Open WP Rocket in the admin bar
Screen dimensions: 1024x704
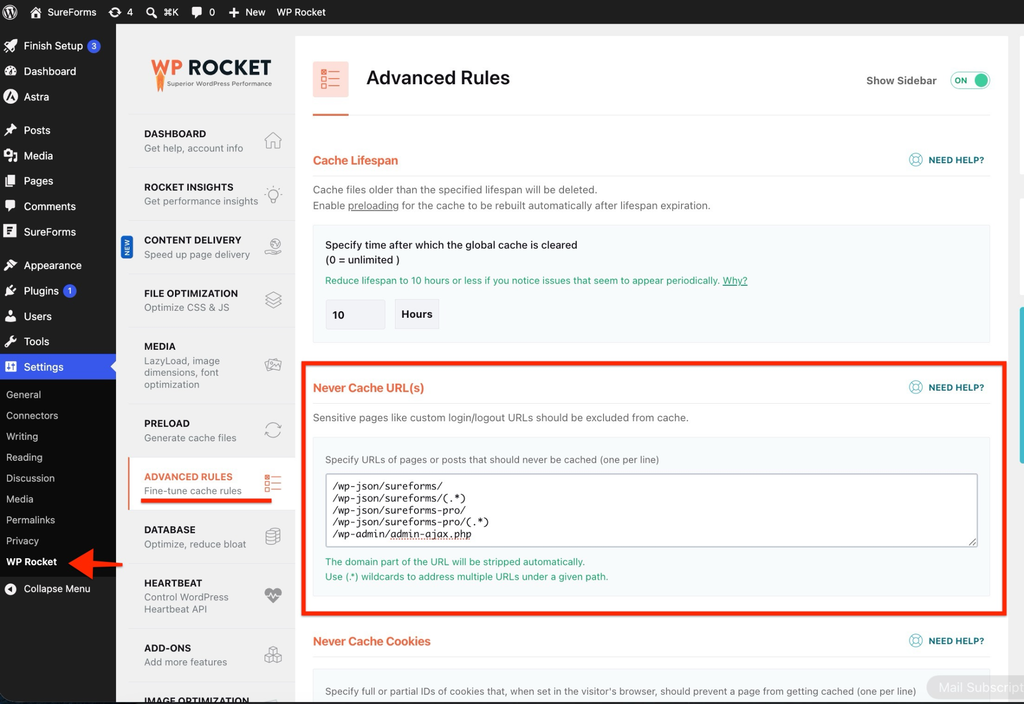[301, 12]
